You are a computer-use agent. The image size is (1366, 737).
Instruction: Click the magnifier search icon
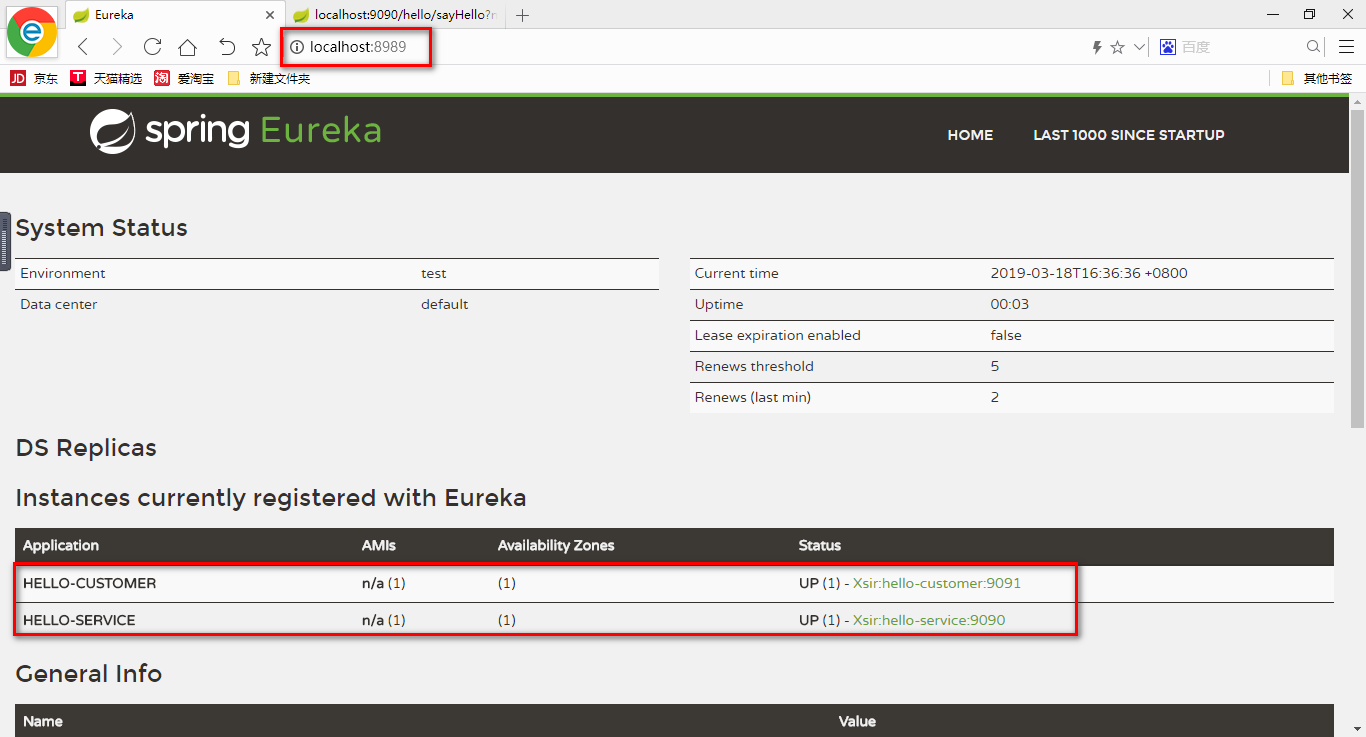1314,47
